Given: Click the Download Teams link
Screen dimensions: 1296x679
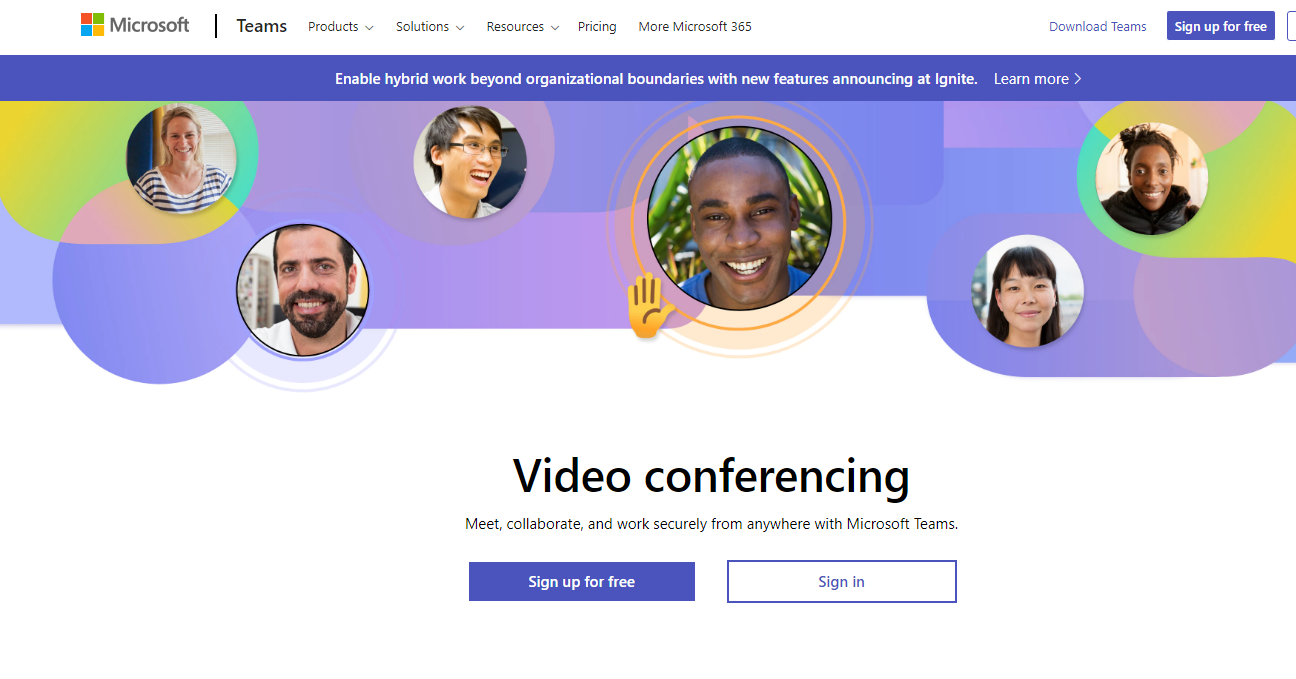Looking at the screenshot, I should pyautogui.click(x=1097, y=27).
